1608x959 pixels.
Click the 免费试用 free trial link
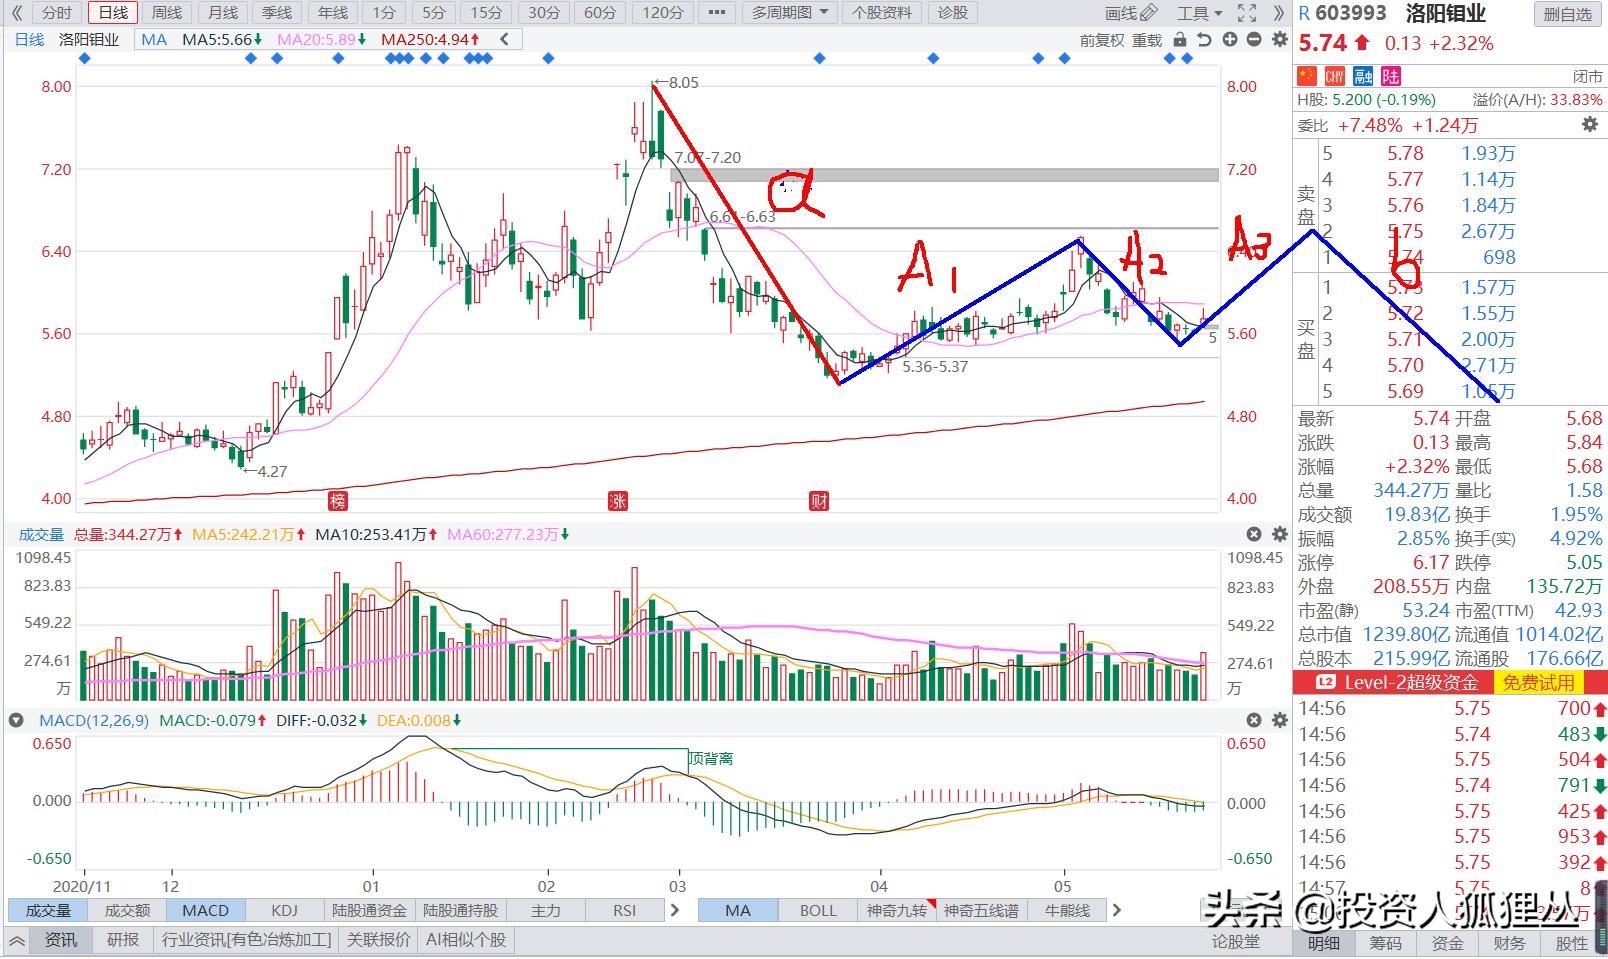click(1539, 682)
